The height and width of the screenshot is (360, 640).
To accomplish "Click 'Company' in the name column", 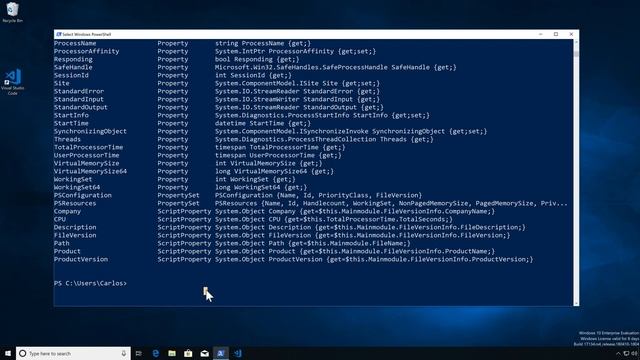I will [x=67, y=211].
